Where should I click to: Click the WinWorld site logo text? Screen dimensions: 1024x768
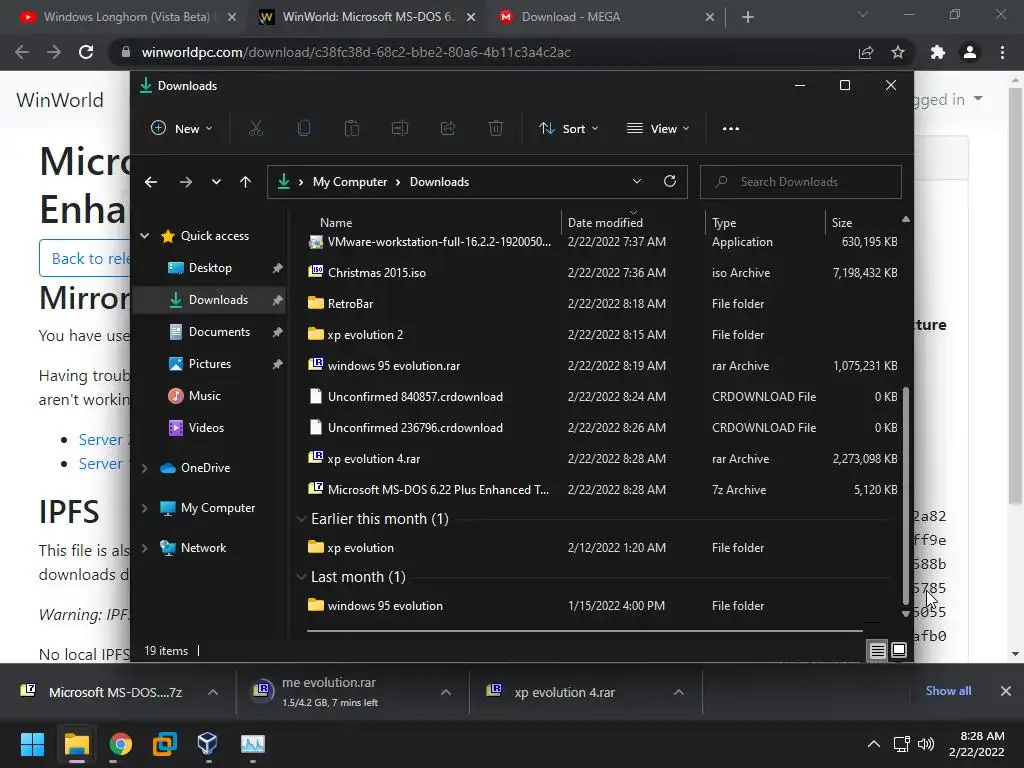(59, 100)
